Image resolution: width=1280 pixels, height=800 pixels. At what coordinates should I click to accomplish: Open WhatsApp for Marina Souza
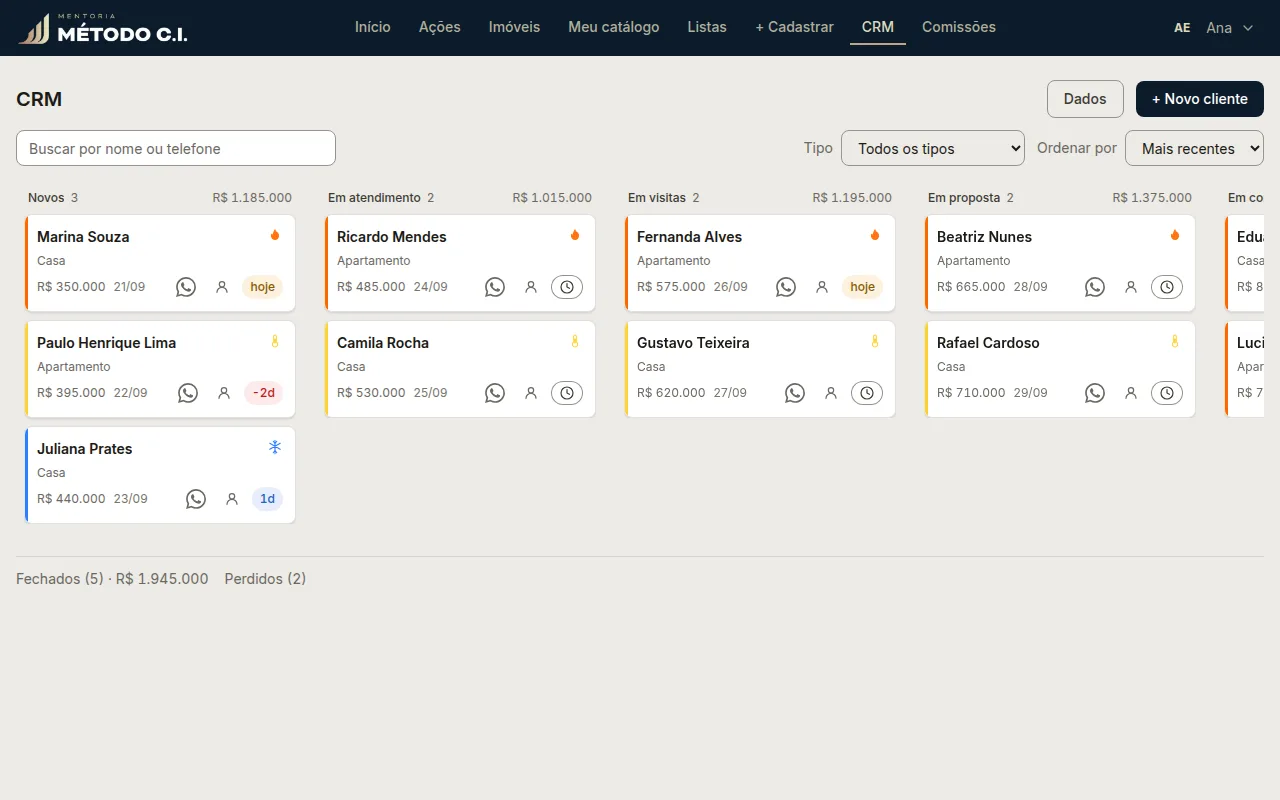(186, 287)
